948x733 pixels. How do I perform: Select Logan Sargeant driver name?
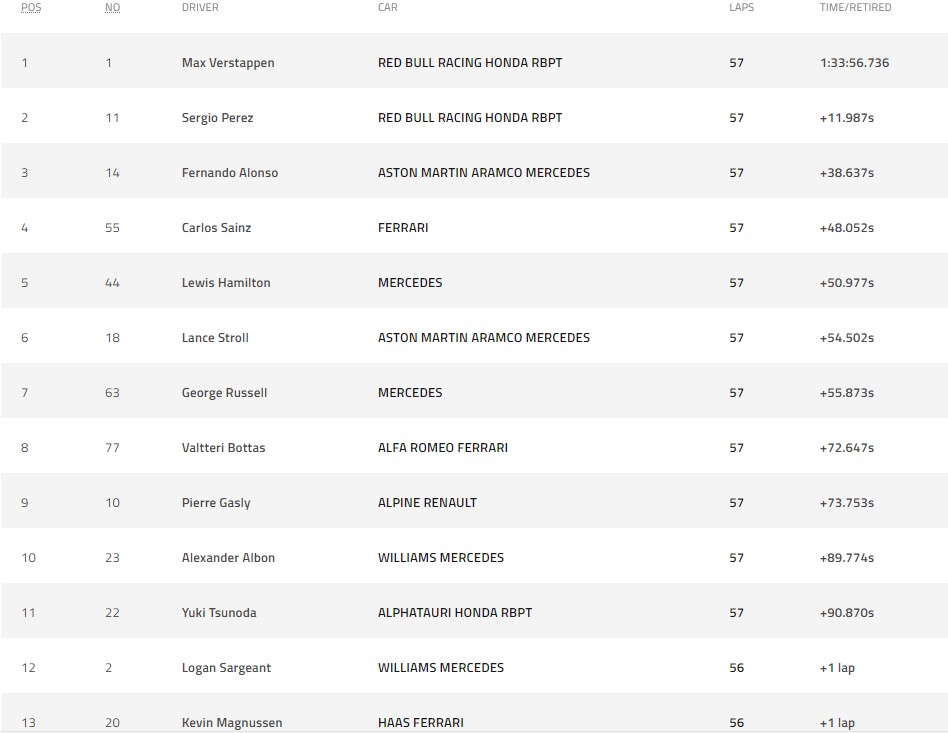tap(226, 668)
